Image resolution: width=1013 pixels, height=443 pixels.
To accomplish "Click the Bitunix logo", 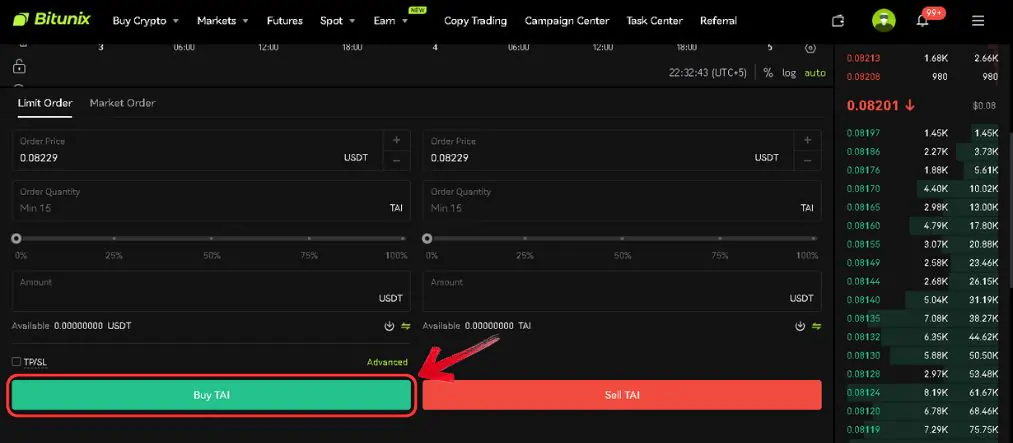I will pyautogui.click(x=52, y=20).
